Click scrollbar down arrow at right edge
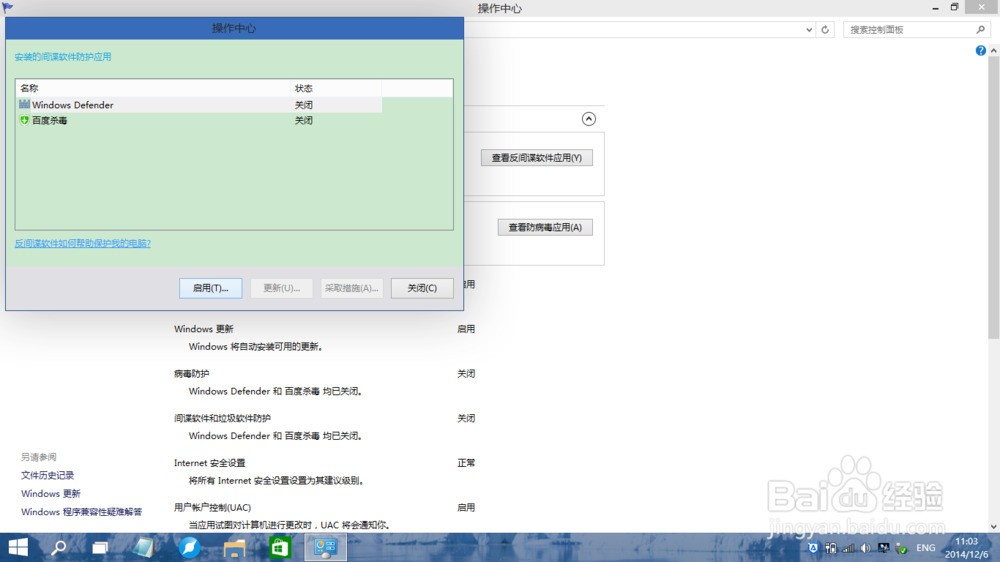This screenshot has height=562, width=1000. 994,527
